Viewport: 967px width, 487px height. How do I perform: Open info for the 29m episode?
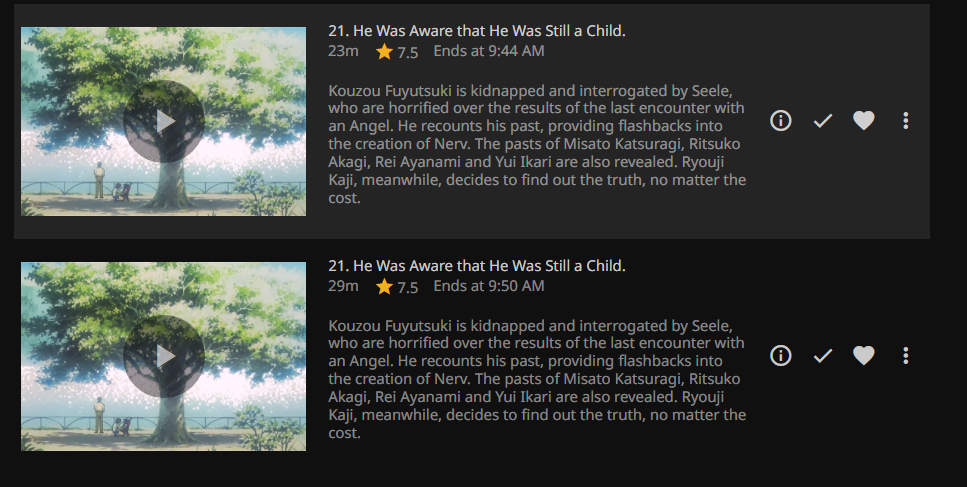(781, 355)
